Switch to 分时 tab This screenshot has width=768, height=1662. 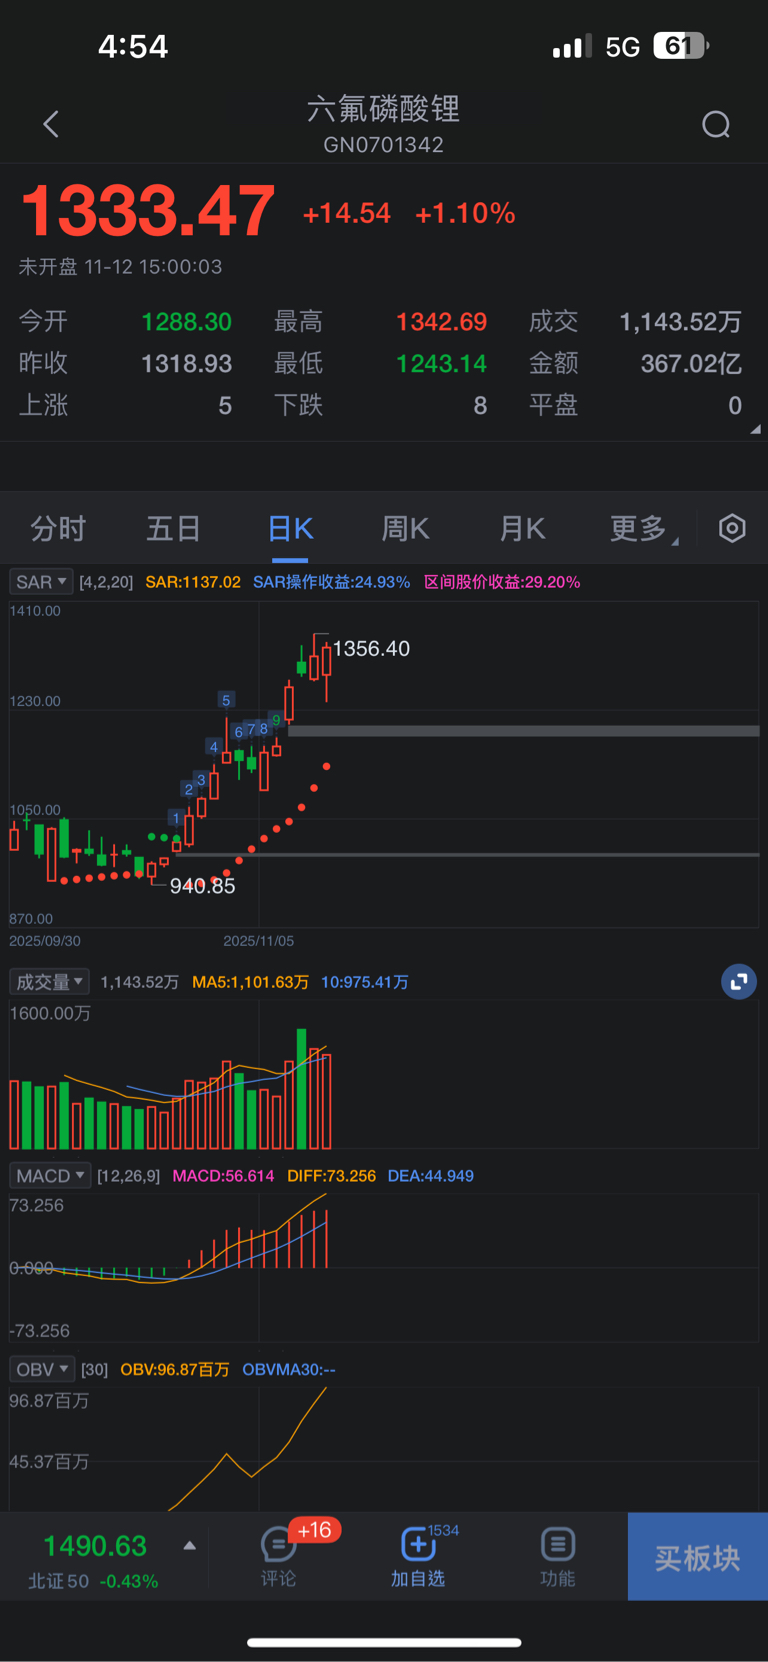click(x=58, y=528)
